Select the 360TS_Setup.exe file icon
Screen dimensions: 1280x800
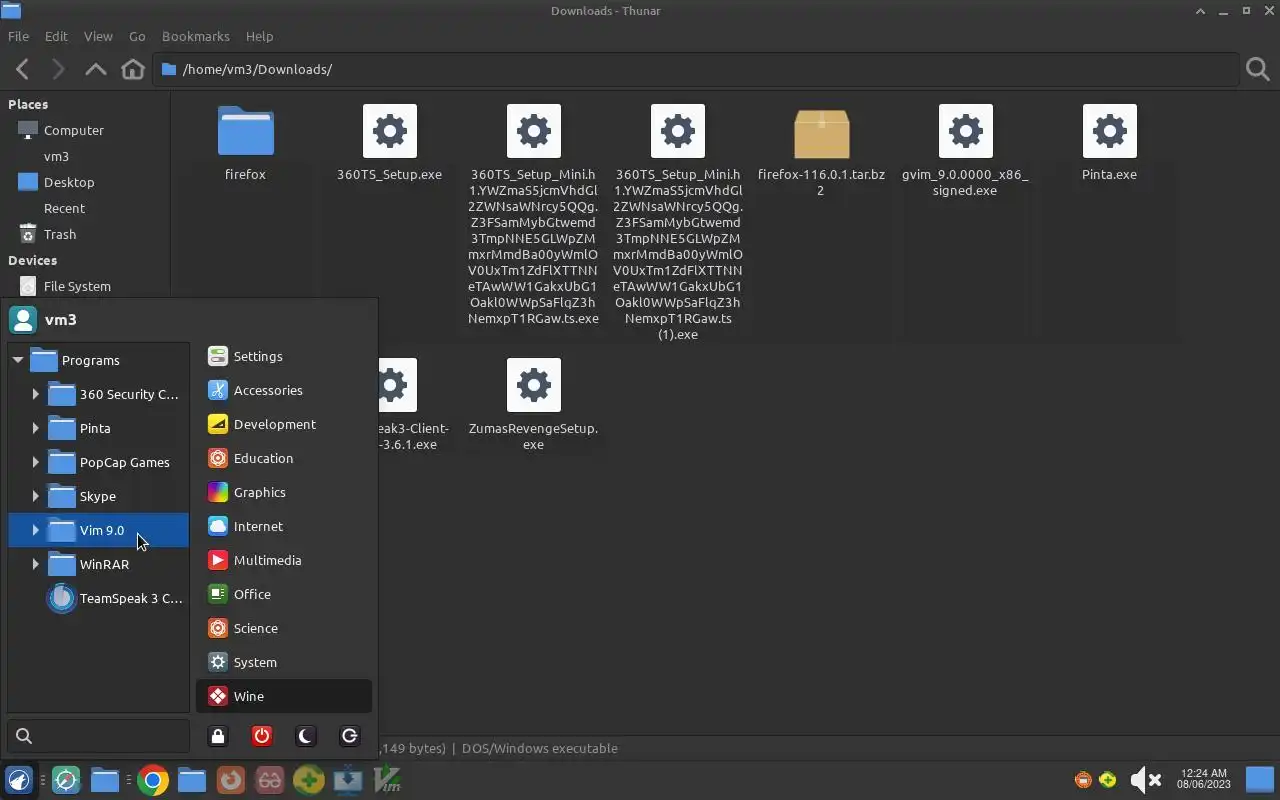pyautogui.click(x=390, y=131)
